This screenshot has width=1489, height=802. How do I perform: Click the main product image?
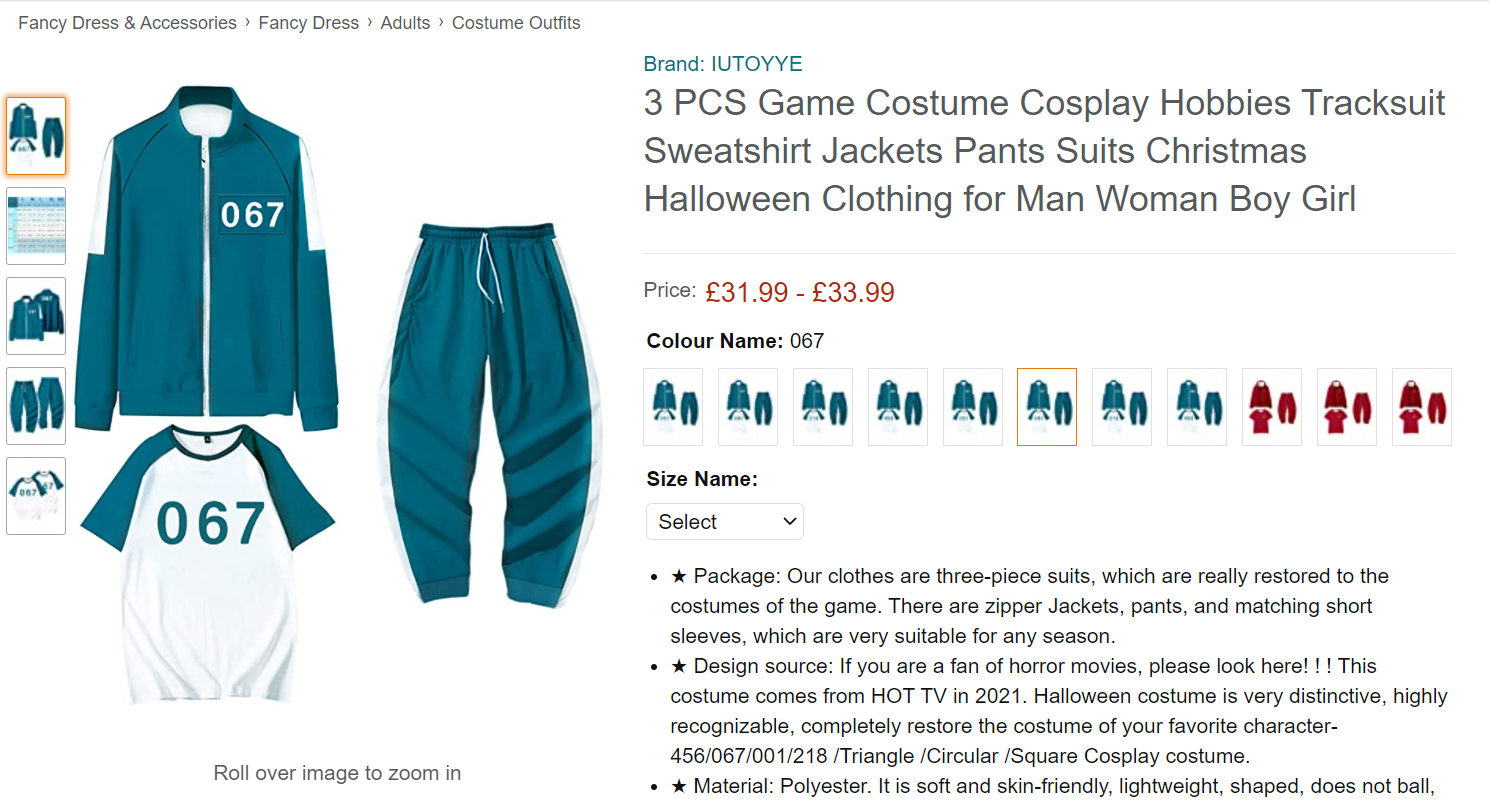(x=338, y=400)
